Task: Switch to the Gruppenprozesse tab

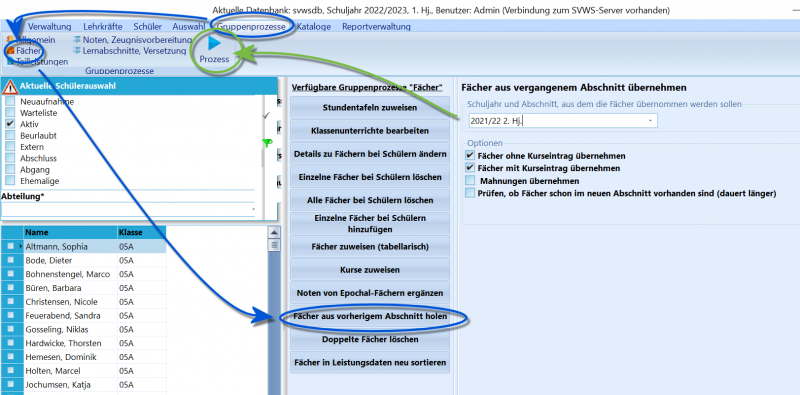Action: click(x=252, y=27)
